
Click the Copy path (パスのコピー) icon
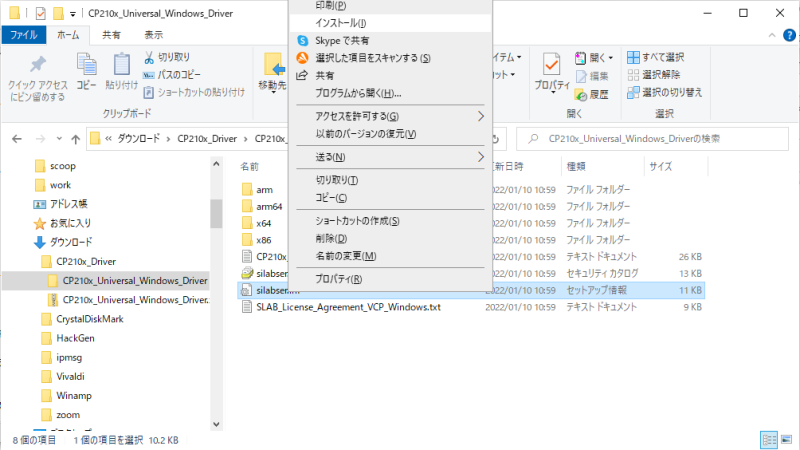click(x=148, y=75)
